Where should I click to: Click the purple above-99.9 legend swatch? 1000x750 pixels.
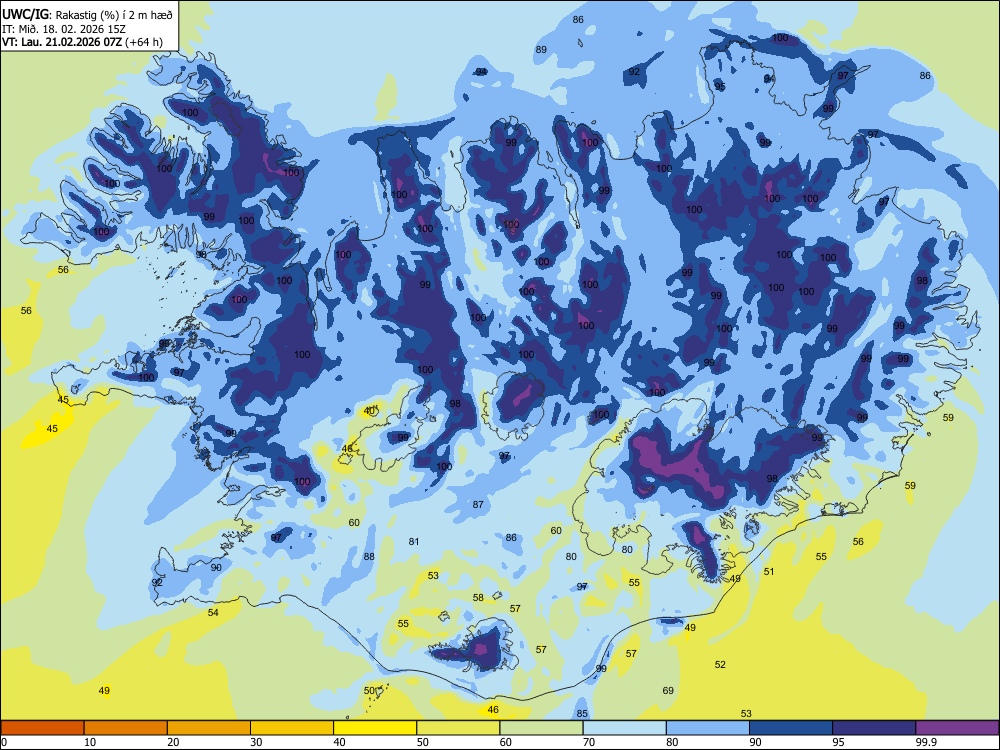[x=957, y=728]
